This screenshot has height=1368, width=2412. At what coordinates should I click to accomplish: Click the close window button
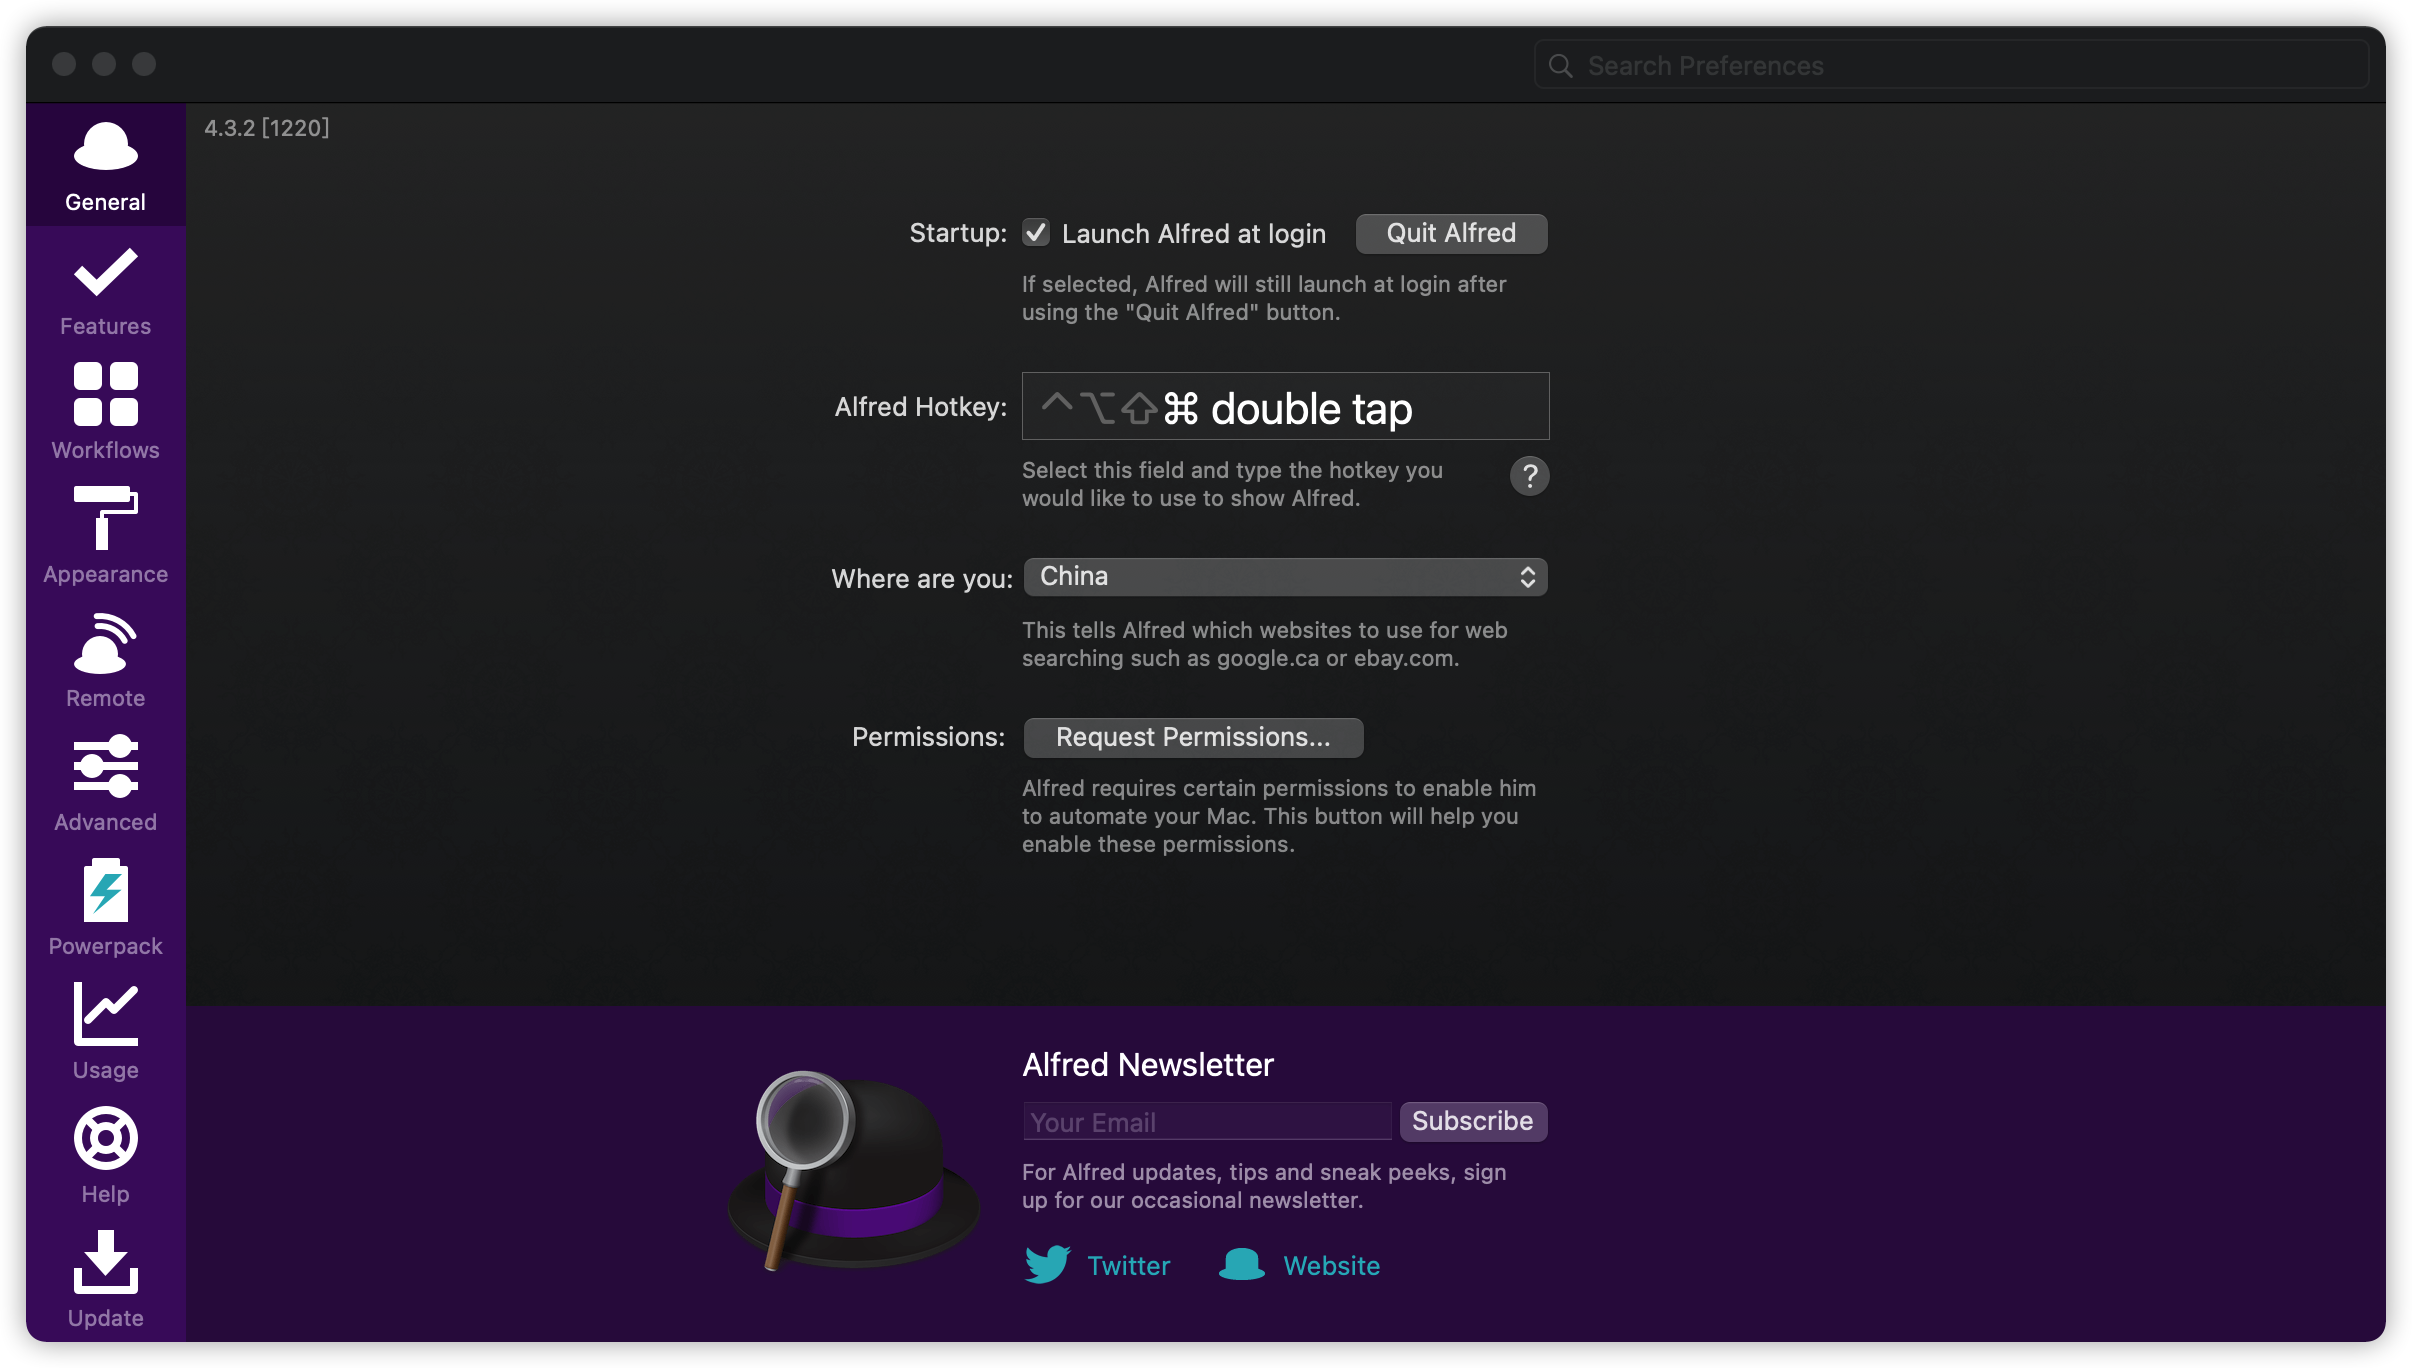tap(64, 65)
